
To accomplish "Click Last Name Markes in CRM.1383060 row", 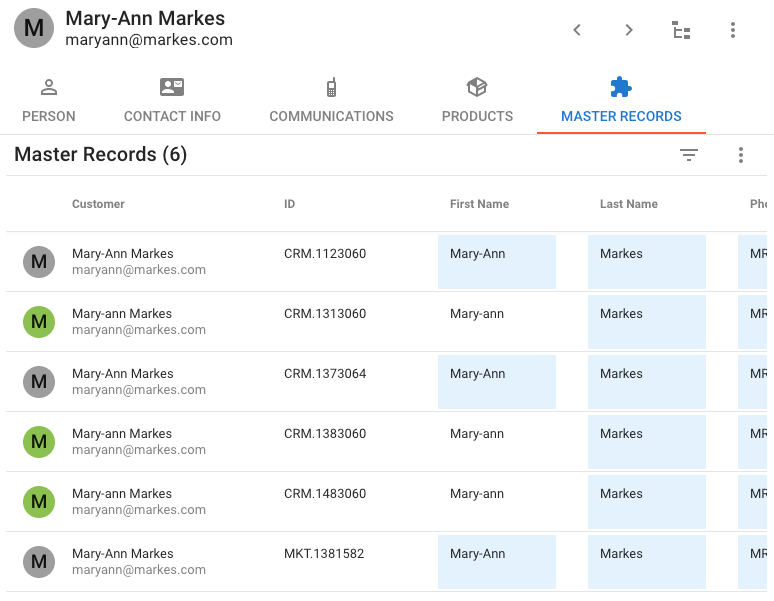I will tap(647, 442).
